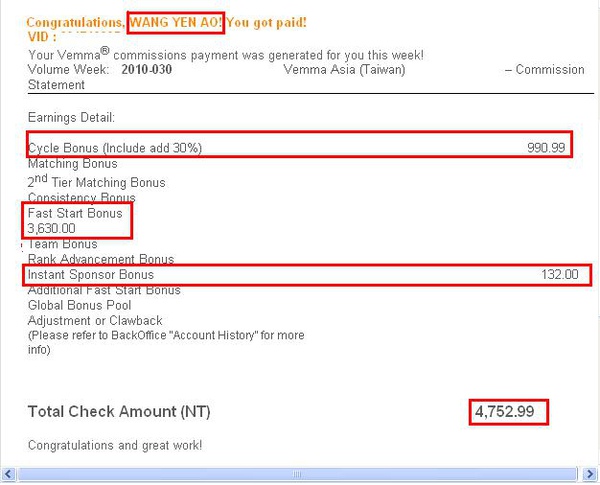Click the "Global Bonus Pool" row
The width and height of the screenshot is (600, 485).
coord(80,305)
